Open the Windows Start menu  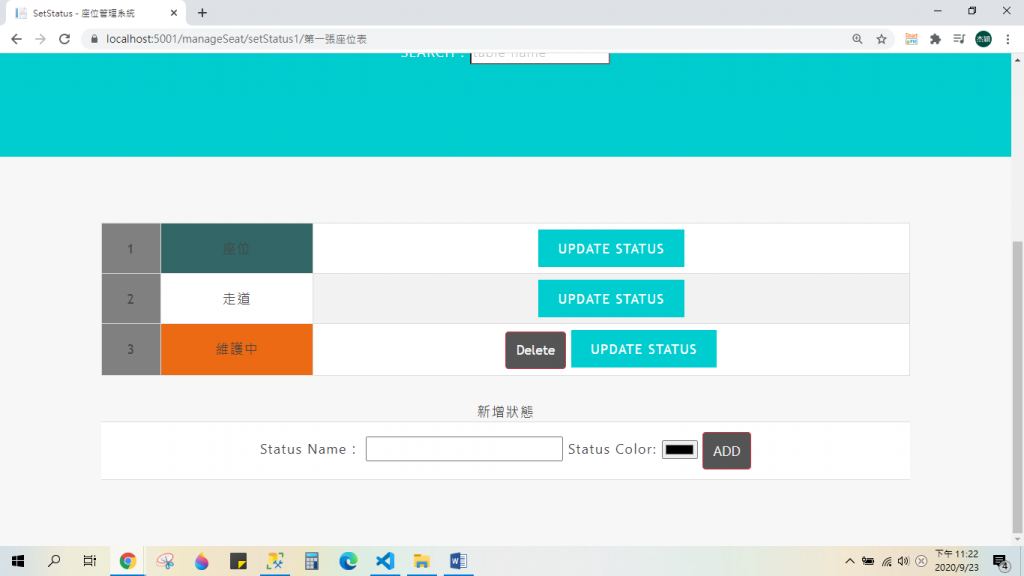18,561
